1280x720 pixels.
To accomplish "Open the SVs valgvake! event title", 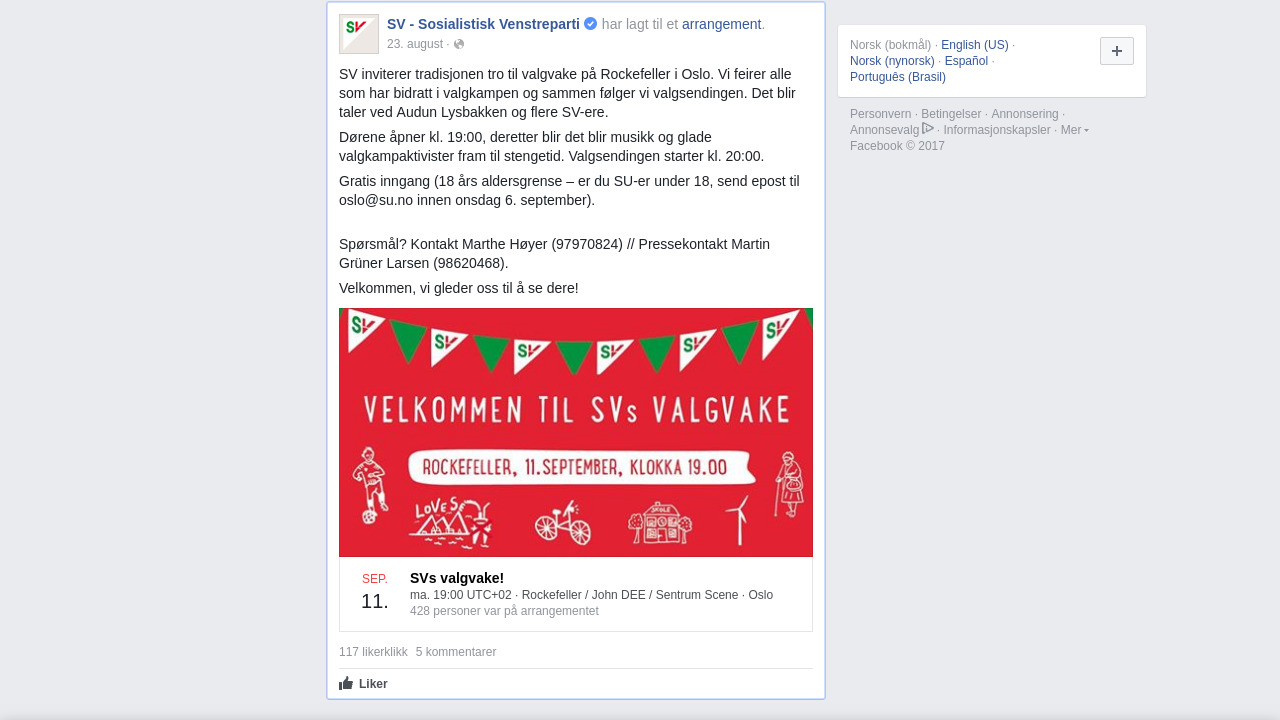I will click(x=457, y=578).
